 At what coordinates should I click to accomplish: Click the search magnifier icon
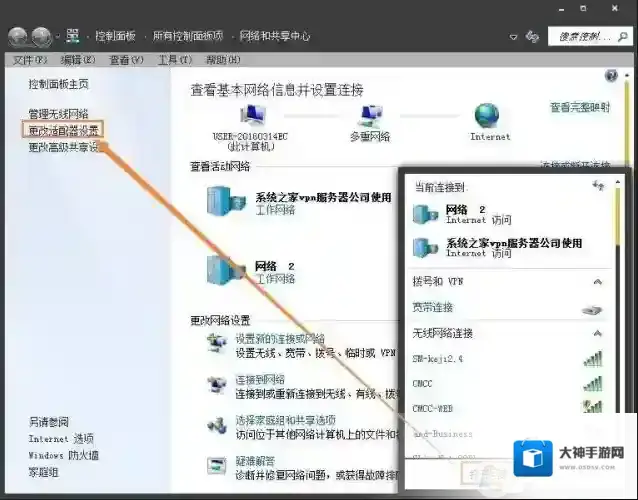623,37
